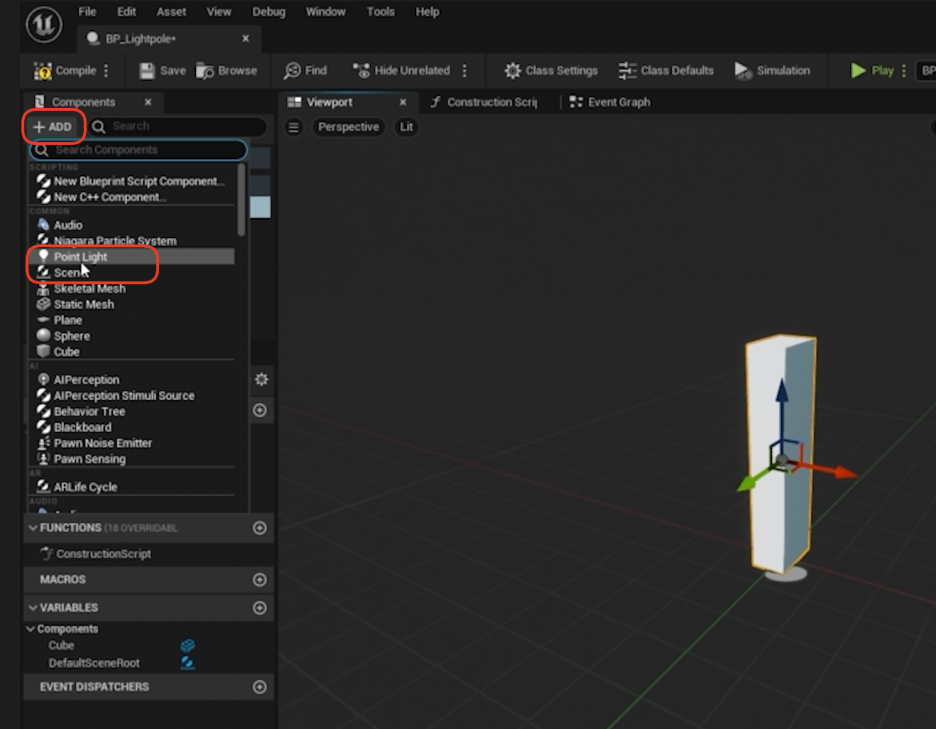Open the Help menu
936x729 pixels.
tap(427, 11)
